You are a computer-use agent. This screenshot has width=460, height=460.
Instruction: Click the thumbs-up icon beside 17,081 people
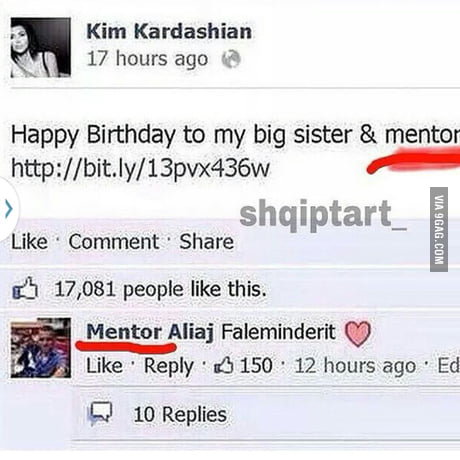click(x=25, y=288)
